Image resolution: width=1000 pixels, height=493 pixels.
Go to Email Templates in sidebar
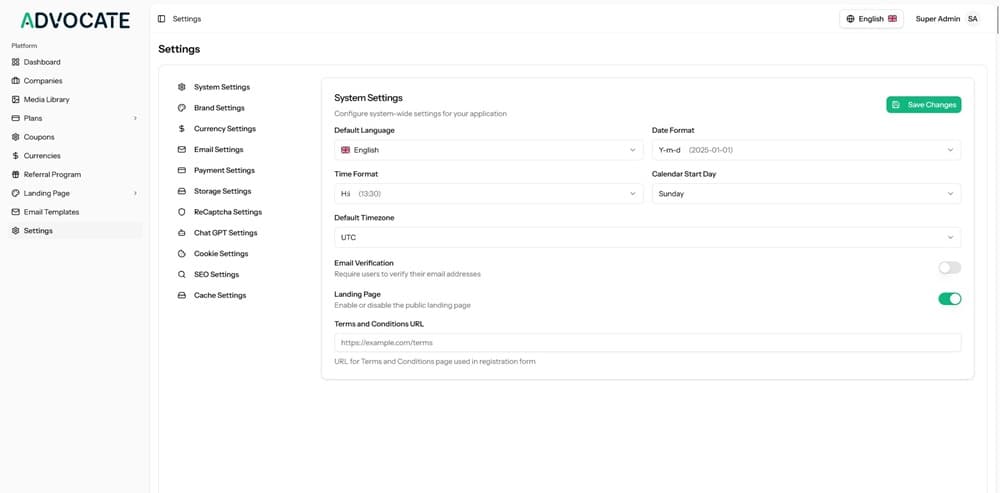click(51, 212)
